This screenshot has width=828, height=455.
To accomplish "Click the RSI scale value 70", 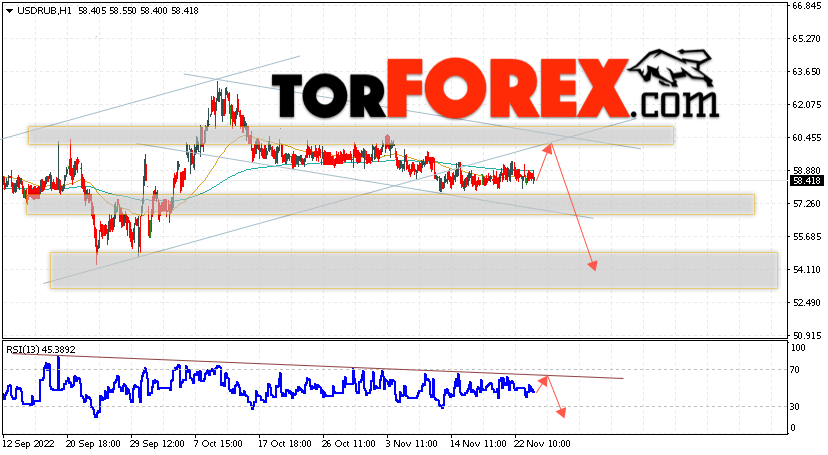I will 795,369.
